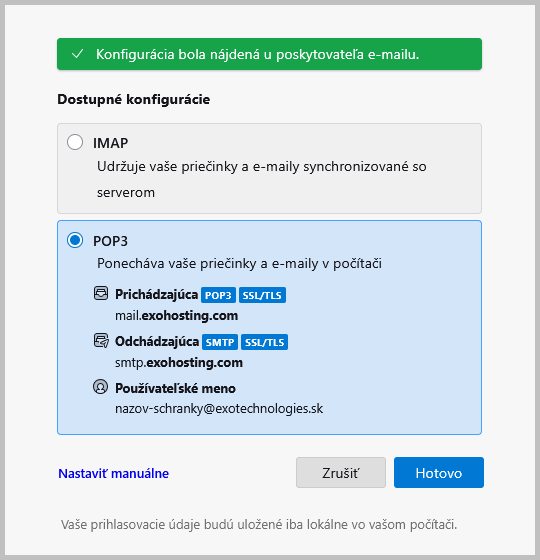Click the outgoing mail send icon
This screenshot has width=540, height=560.
click(101, 341)
